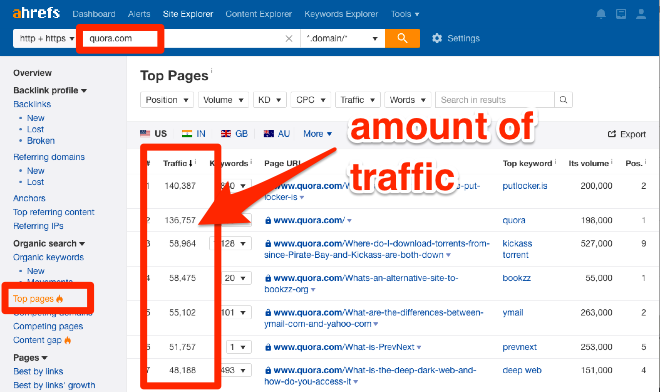Sort by the Its volume column header
Viewport: 660px width, 392px height.
click(588, 163)
